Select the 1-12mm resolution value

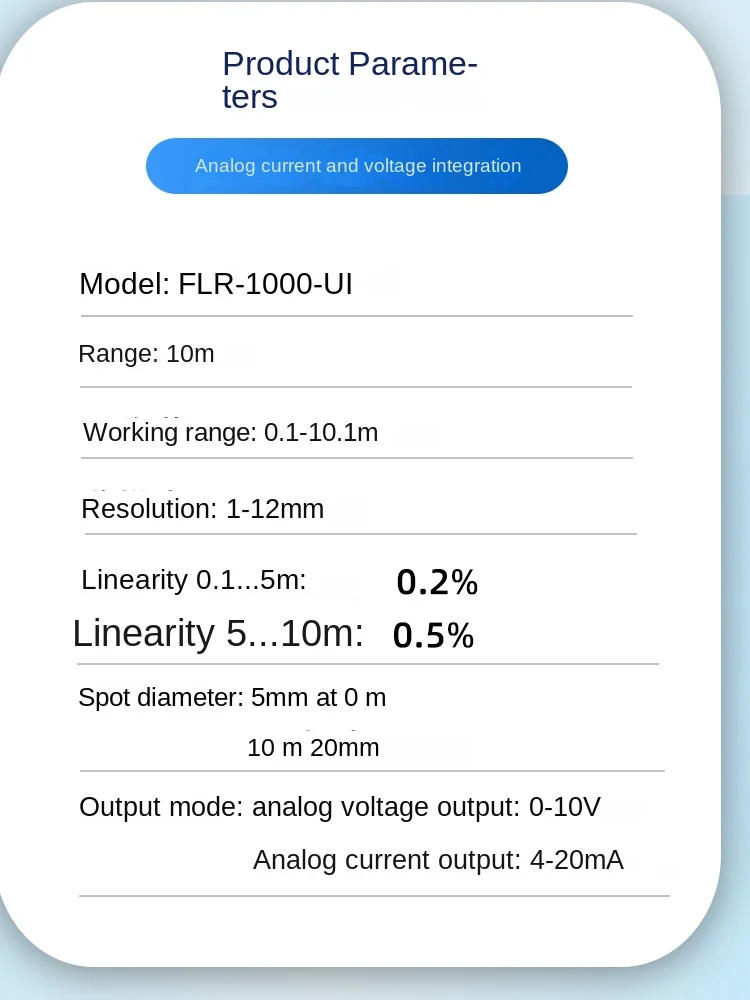[275, 509]
